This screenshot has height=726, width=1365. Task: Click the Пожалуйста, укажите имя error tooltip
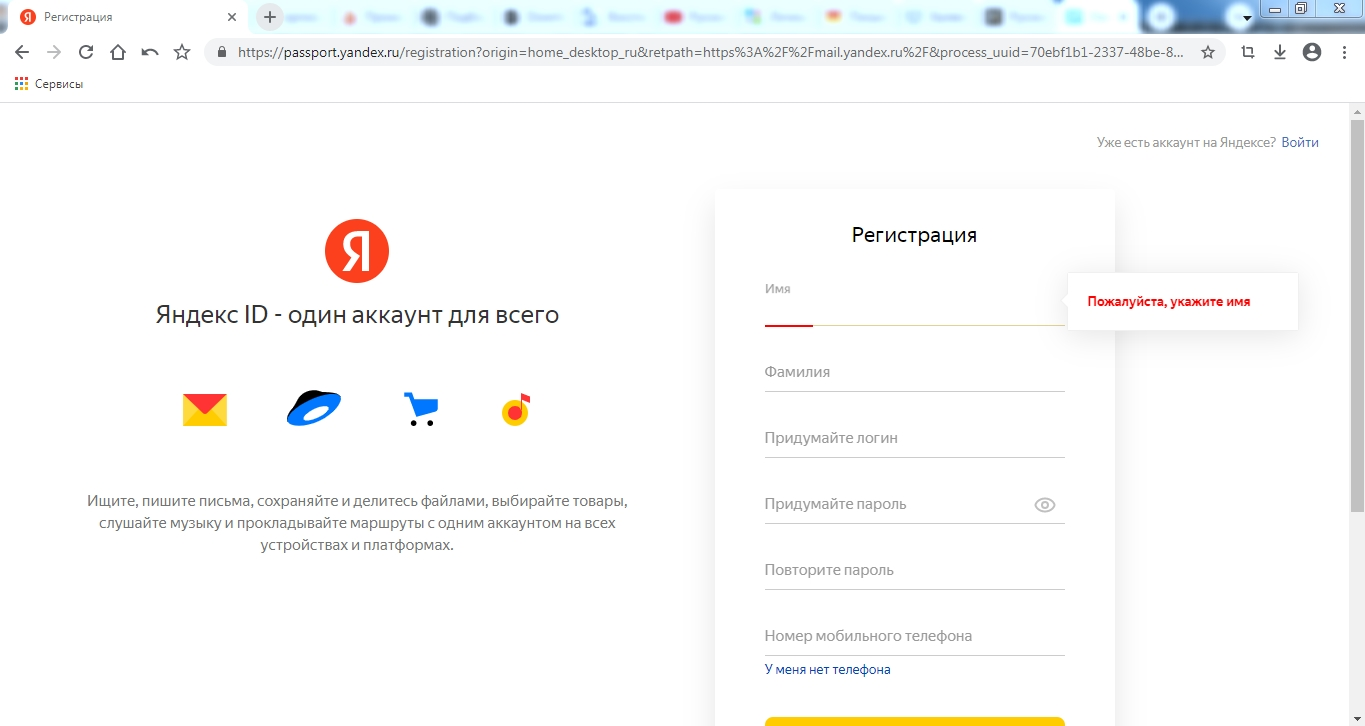[1183, 301]
